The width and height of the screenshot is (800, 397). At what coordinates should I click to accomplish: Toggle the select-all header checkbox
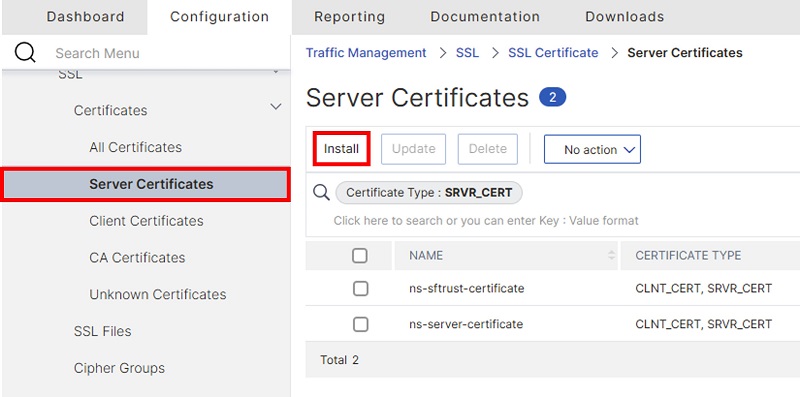tap(360, 256)
